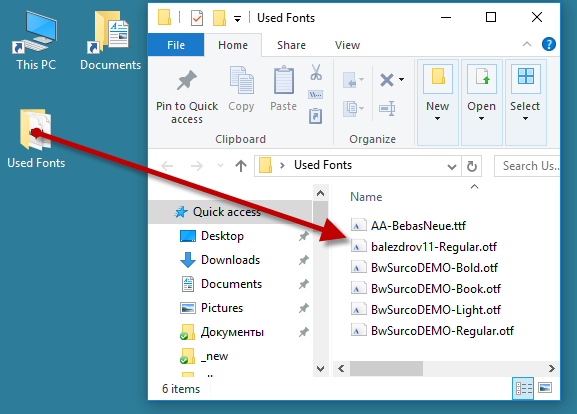Screen dimensions: 577x414
Task: Click the address bar Used Fonts path
Action: 323,165
